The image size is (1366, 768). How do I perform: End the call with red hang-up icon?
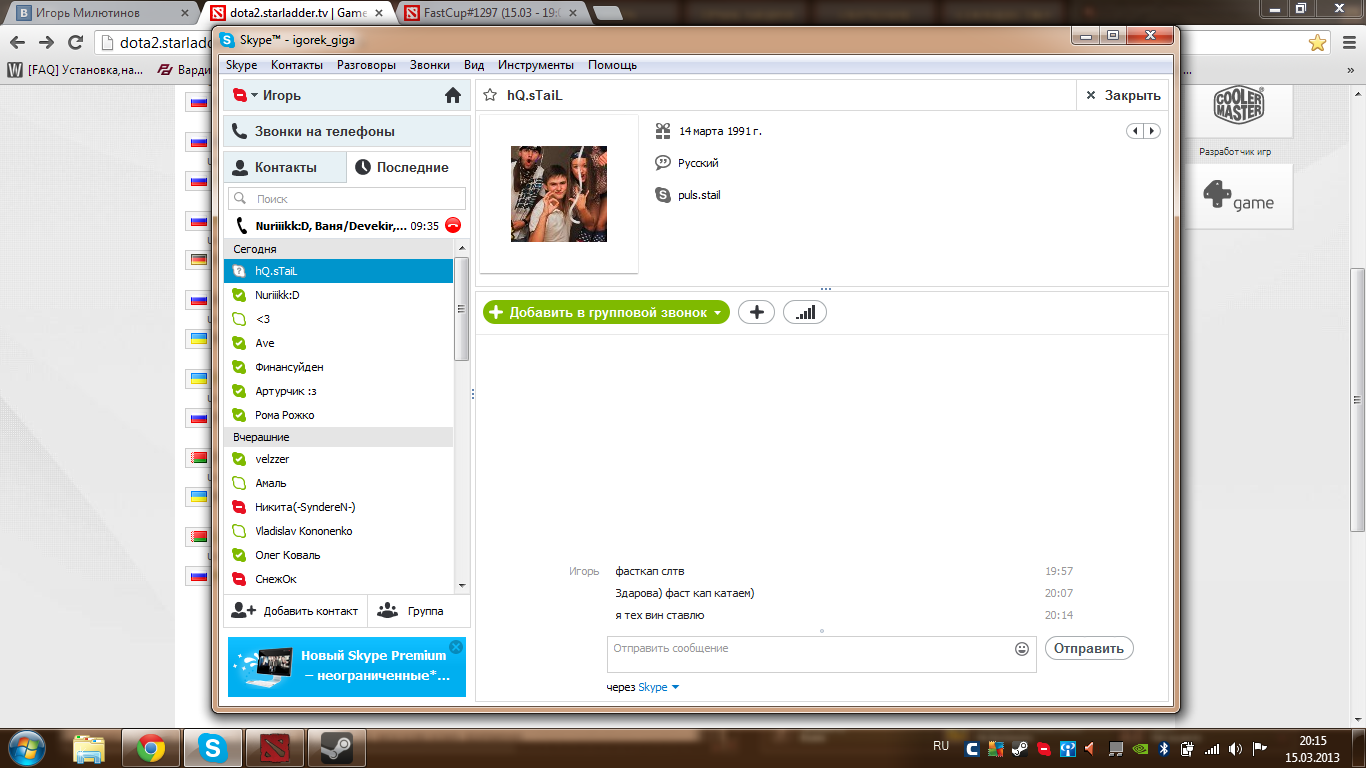453,225
